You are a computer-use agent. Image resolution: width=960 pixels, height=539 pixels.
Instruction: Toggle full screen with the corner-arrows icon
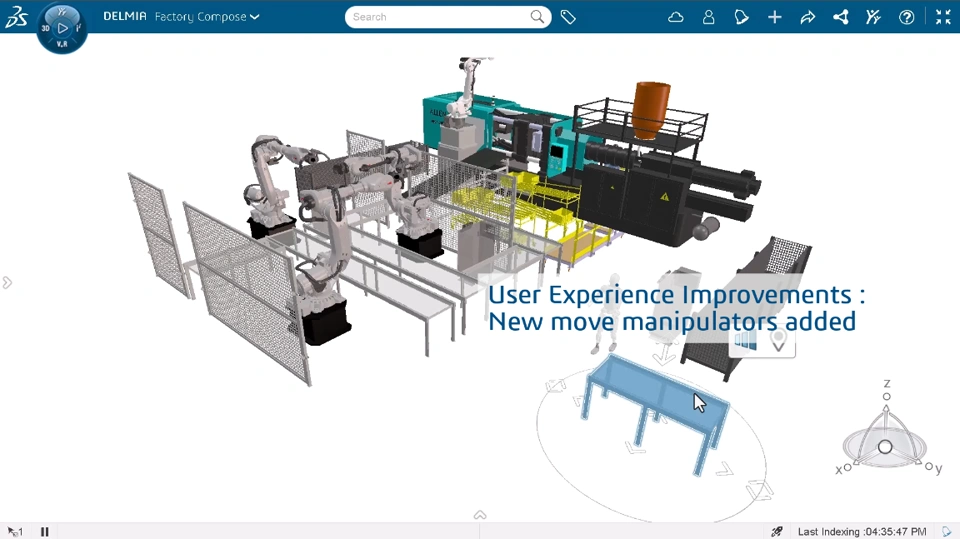pyautogui.click(x=942, y=17)
